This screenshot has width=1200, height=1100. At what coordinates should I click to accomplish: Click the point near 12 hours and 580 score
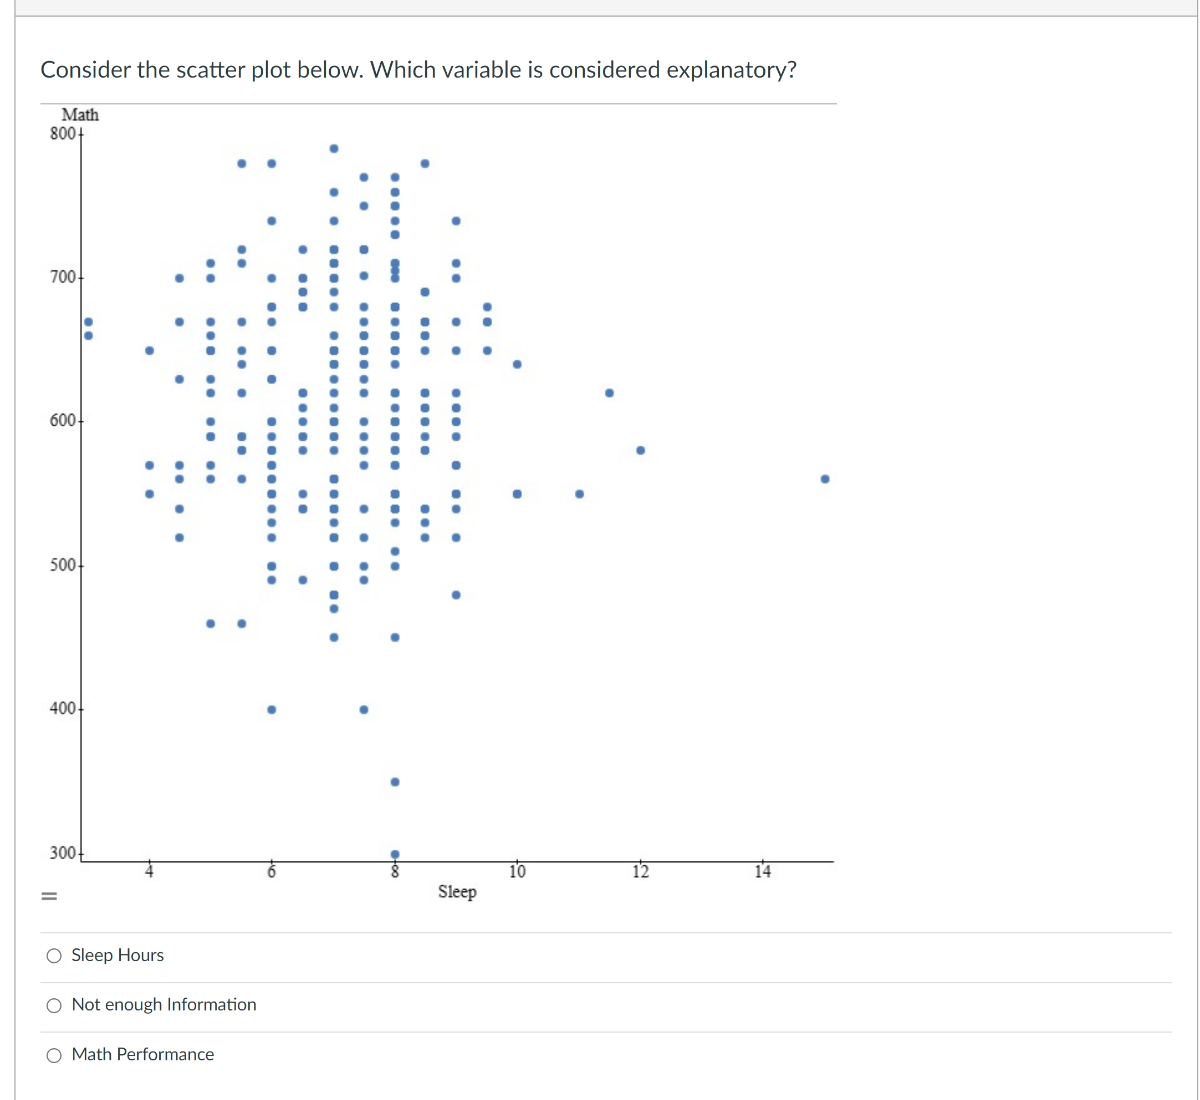[x=641, y=450]
